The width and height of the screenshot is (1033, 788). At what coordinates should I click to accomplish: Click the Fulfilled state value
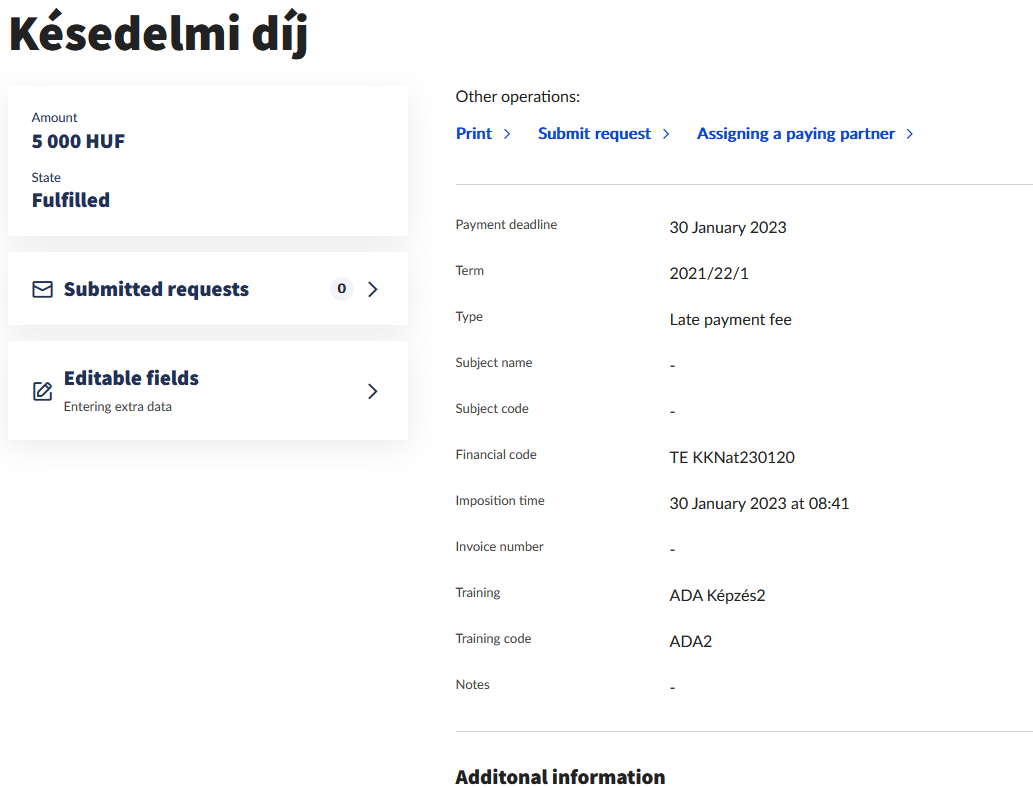pyautogui.click(x=71, y=200)
